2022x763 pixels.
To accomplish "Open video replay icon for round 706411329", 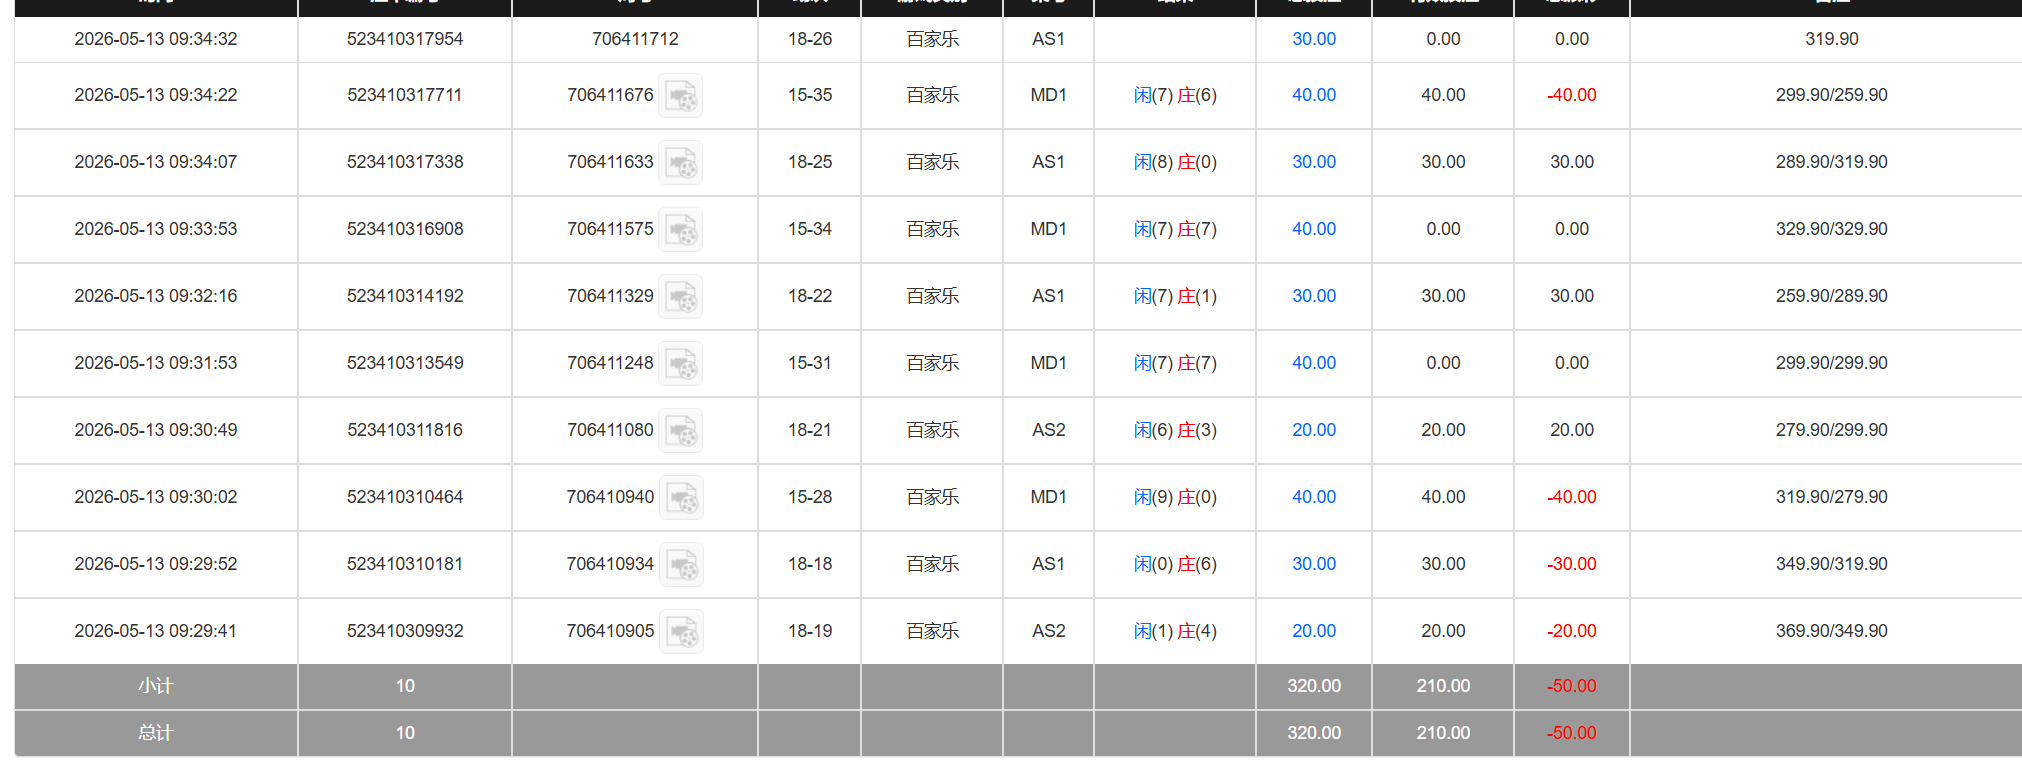I will coord(681,297).
